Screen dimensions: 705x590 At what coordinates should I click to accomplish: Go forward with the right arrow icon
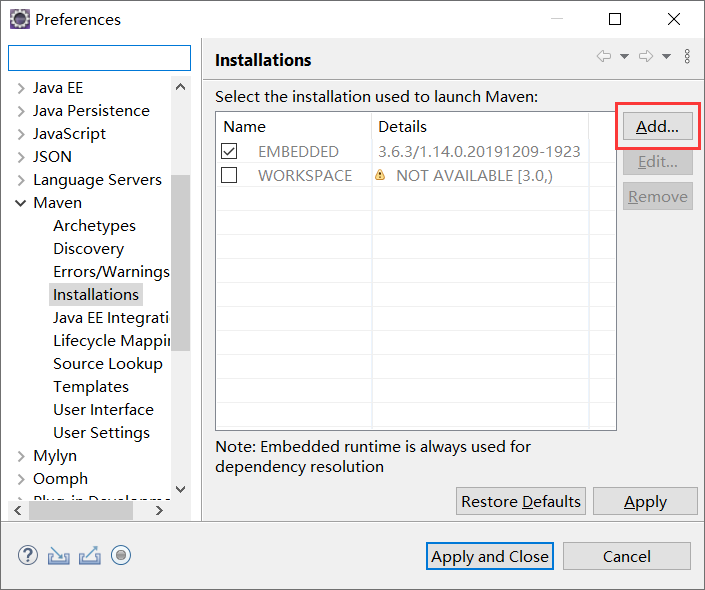coord(646,56)
